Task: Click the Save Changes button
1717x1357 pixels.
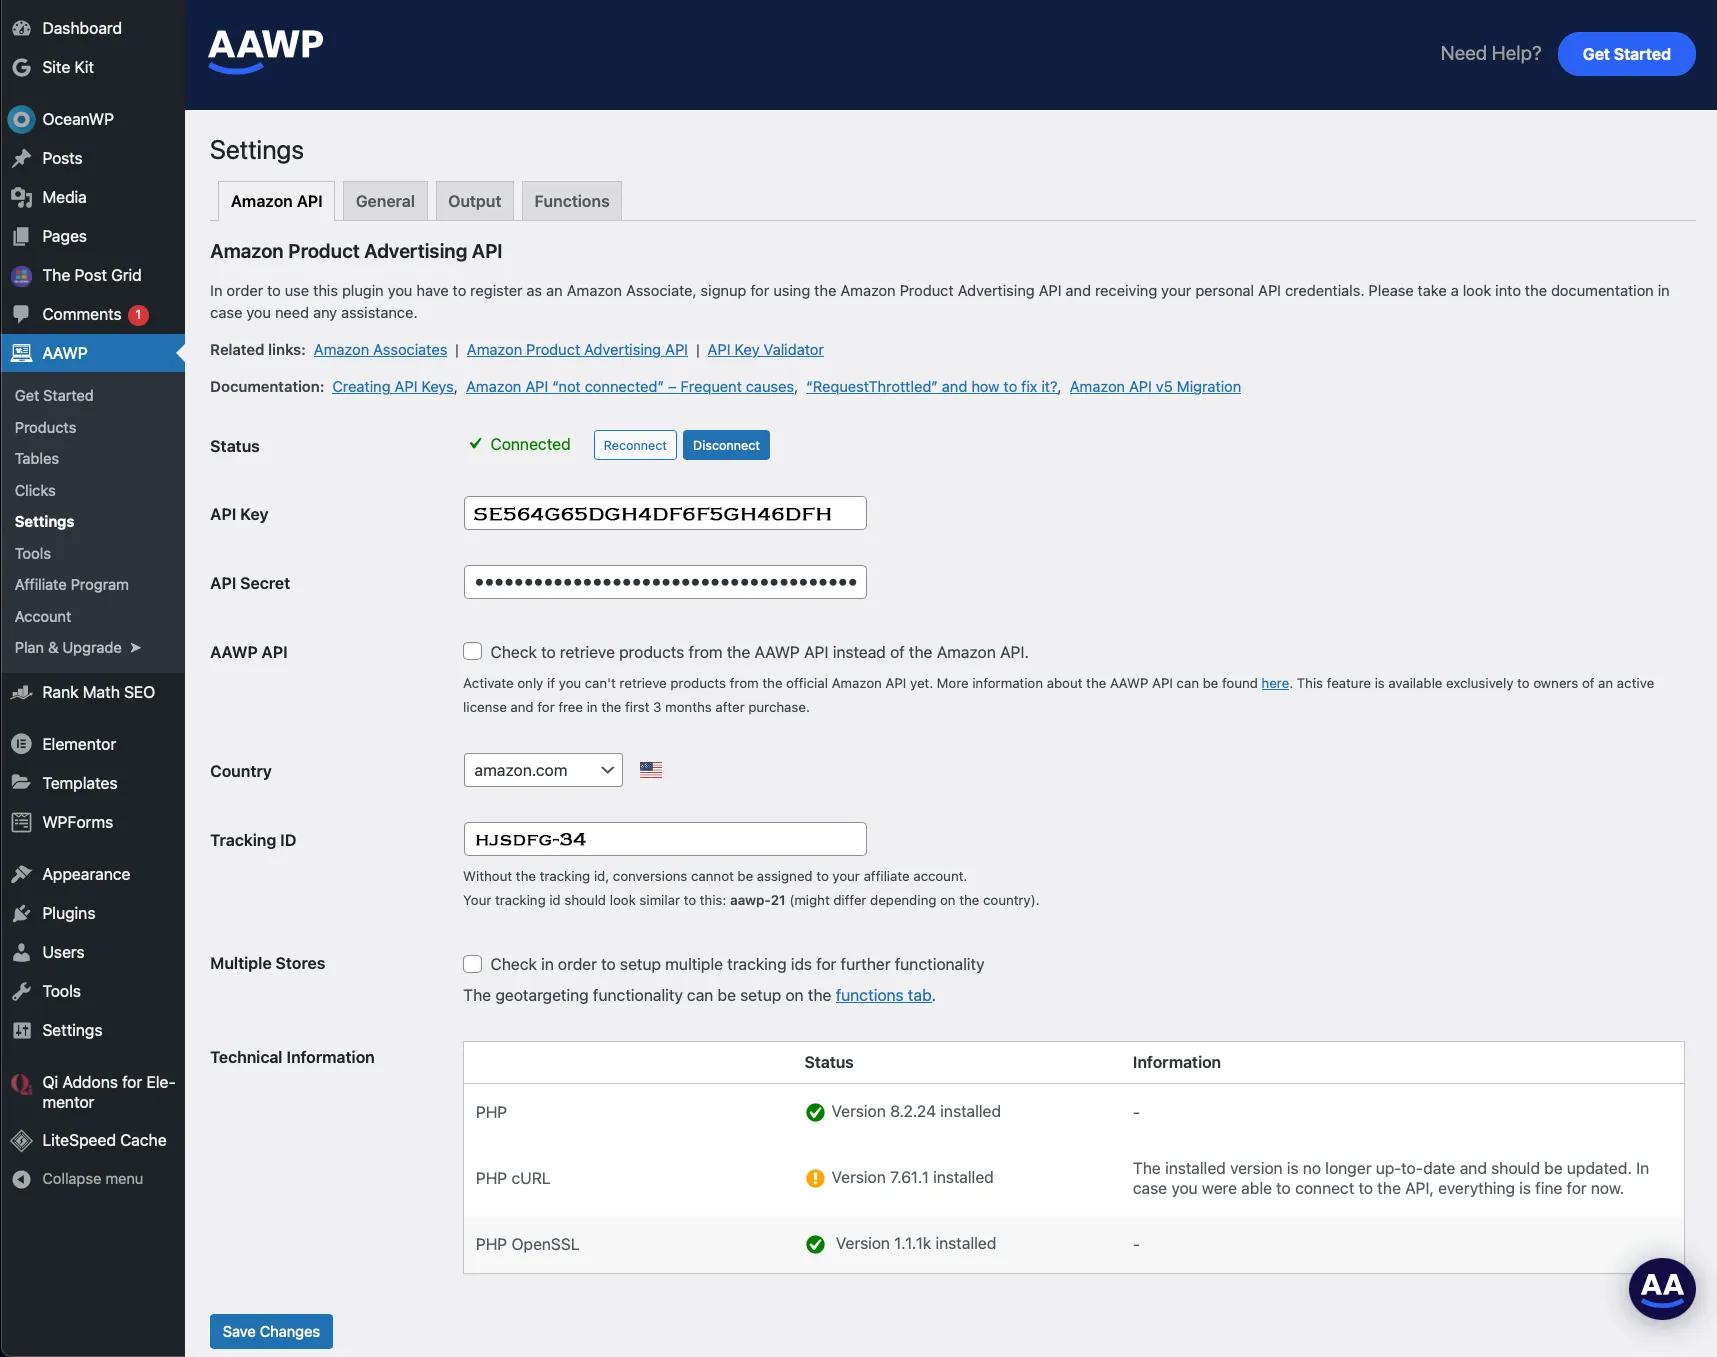Action: [x=271, y=1331]
